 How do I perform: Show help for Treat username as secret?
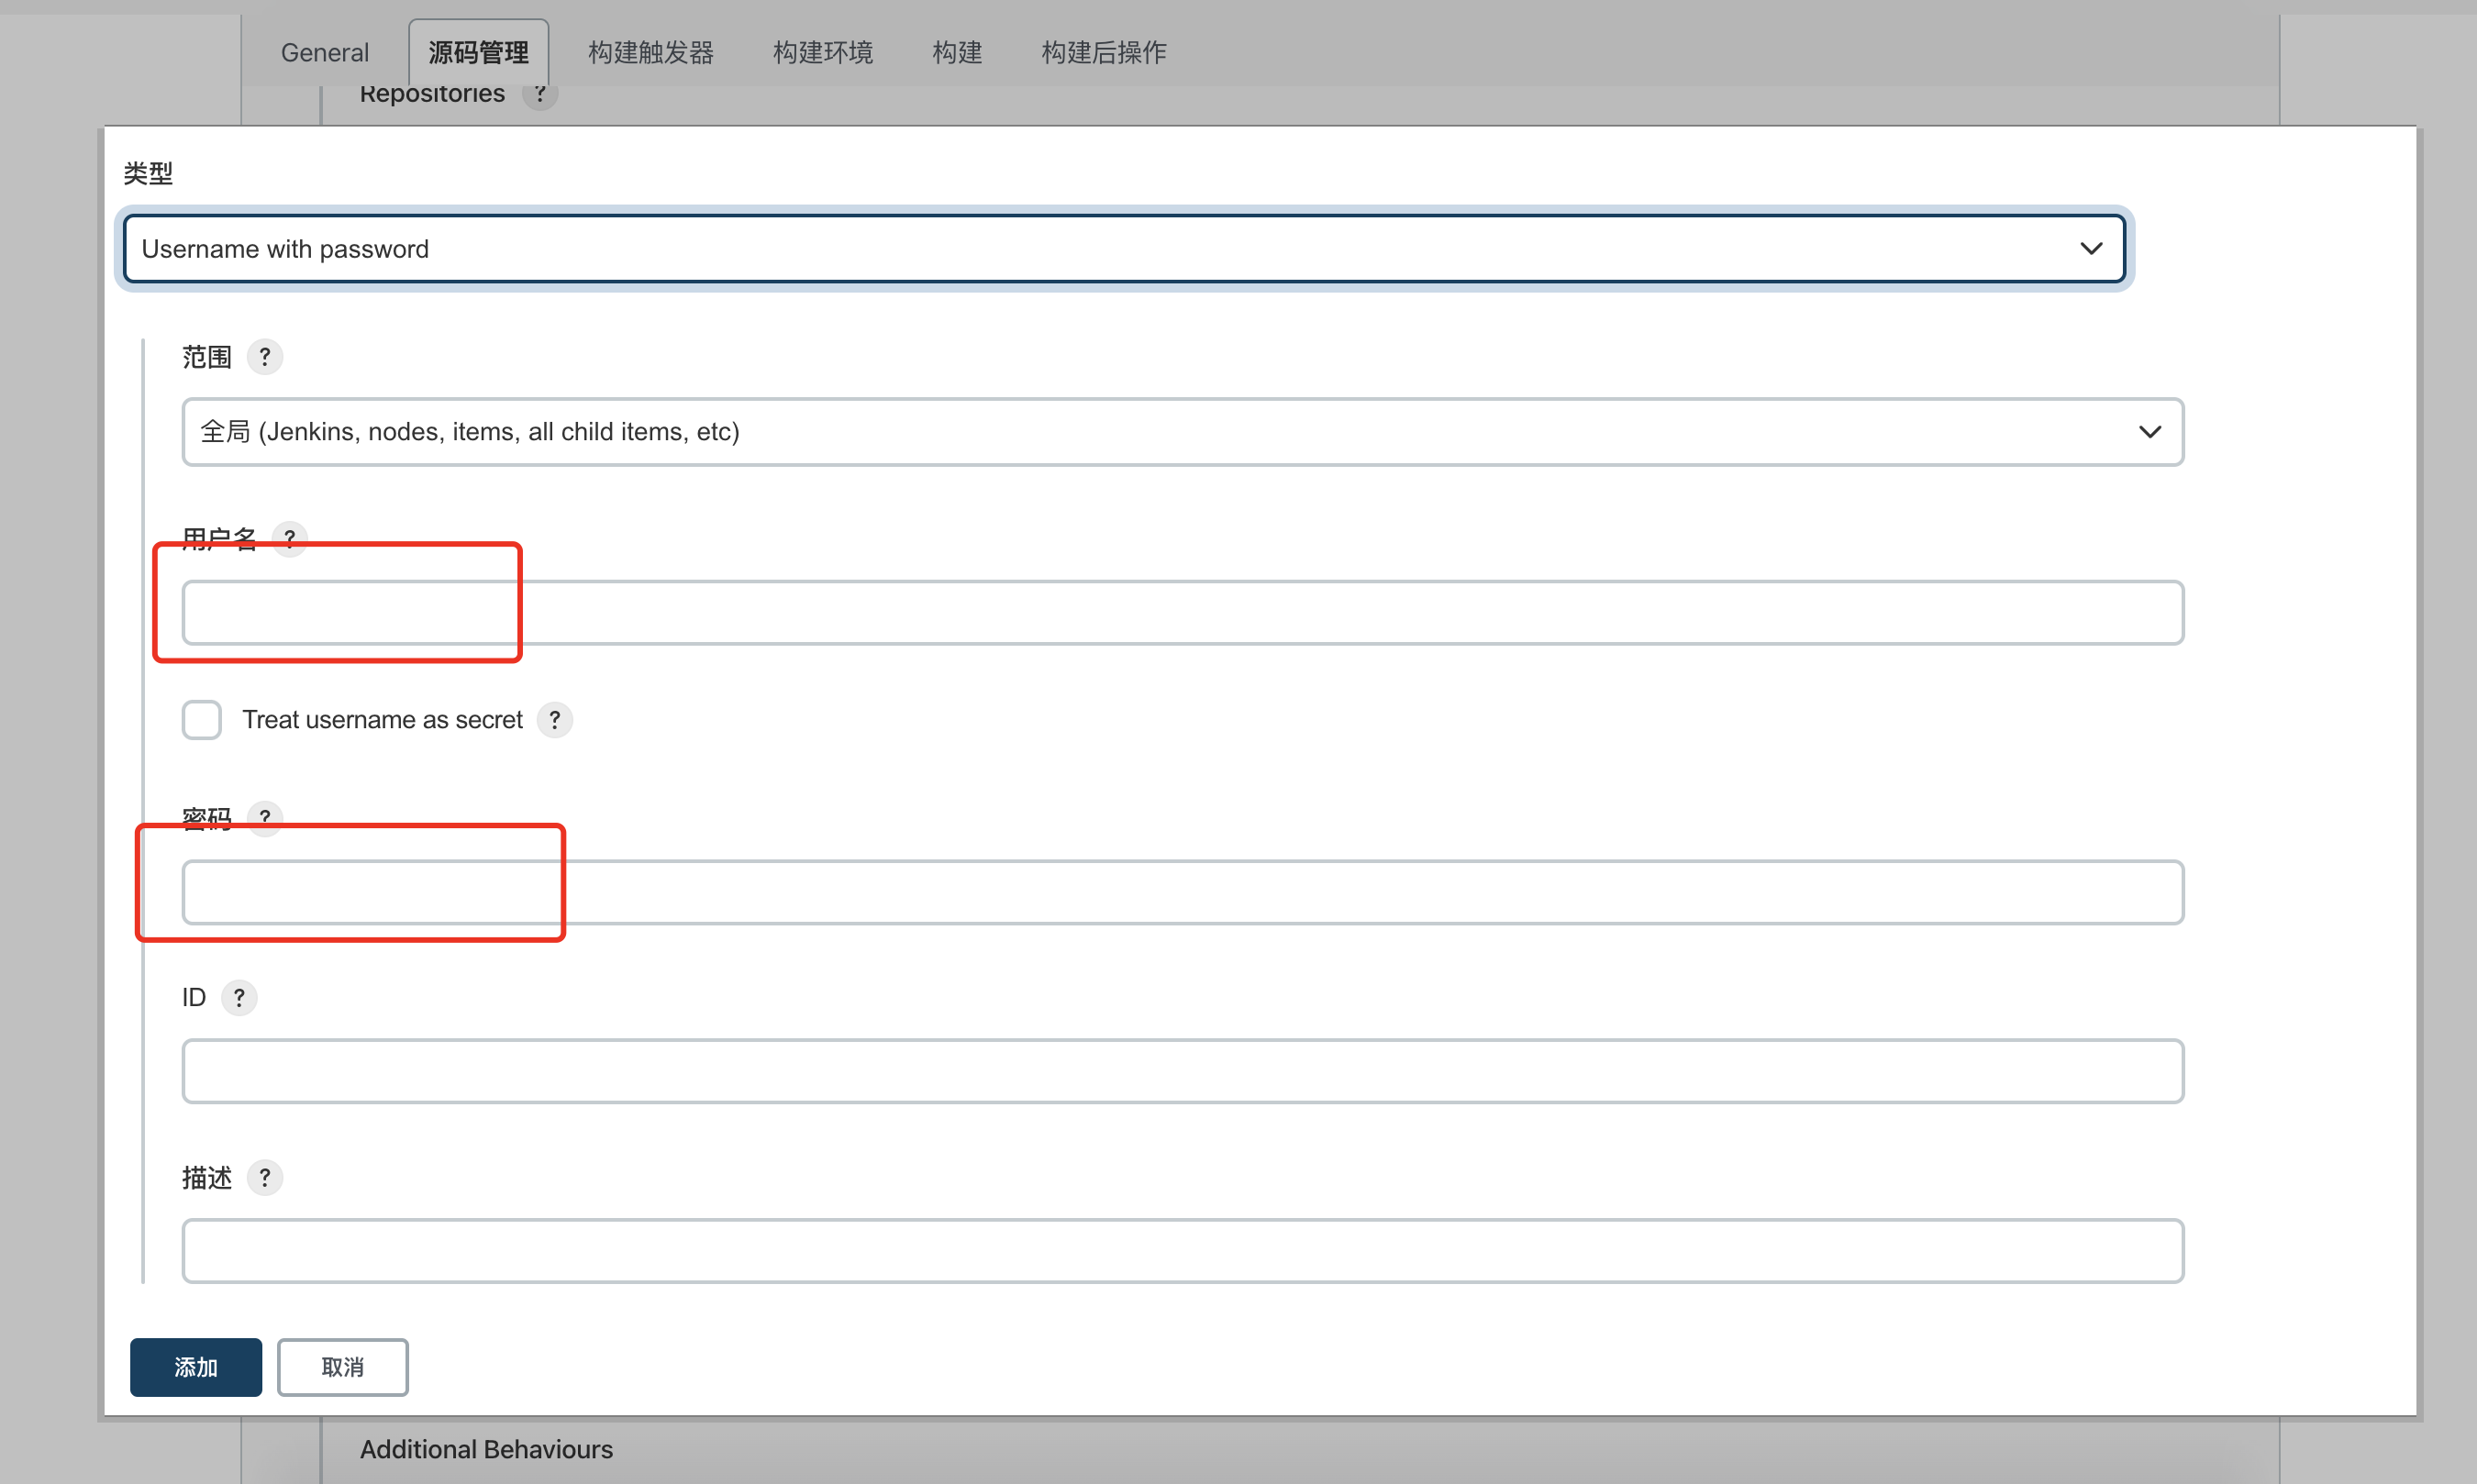click(x=554, y=720)
